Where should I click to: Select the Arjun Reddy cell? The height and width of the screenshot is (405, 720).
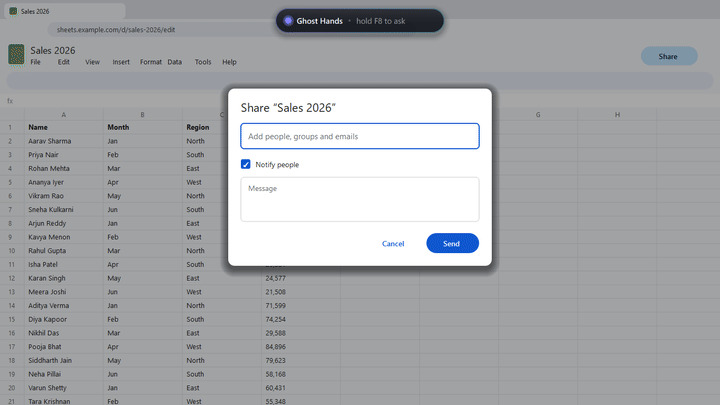pos(64,223)
